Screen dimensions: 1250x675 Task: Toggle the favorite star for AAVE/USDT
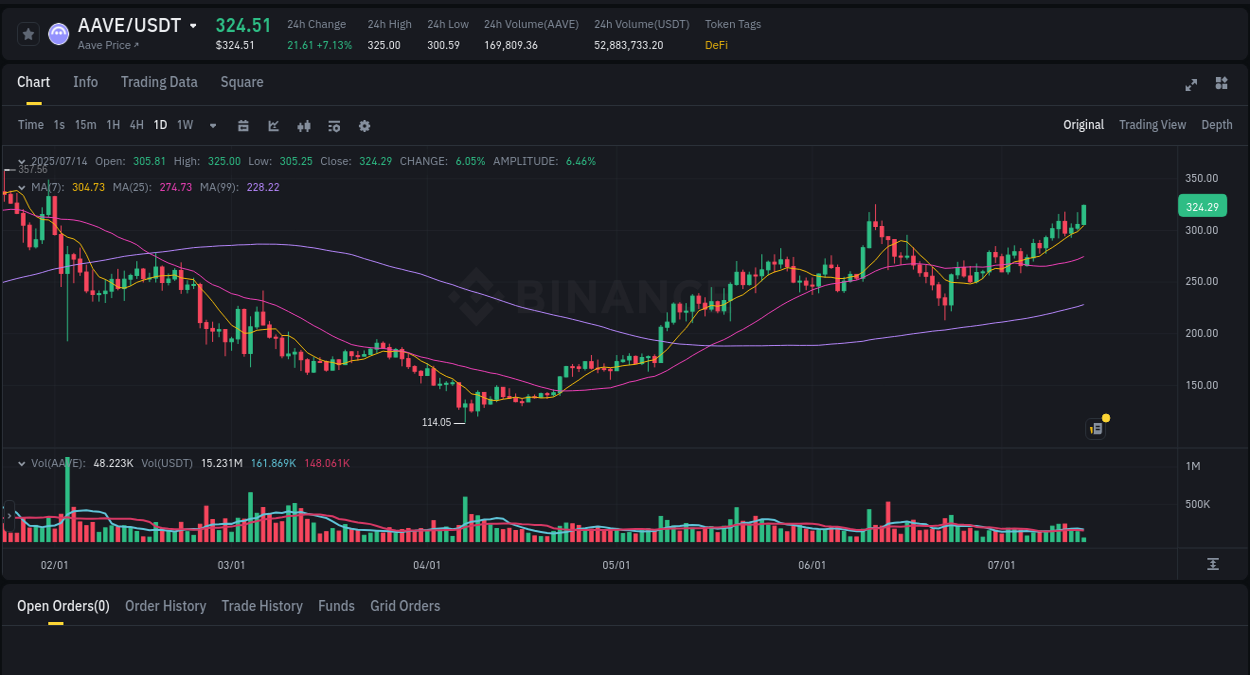click(x=27, y=33)
